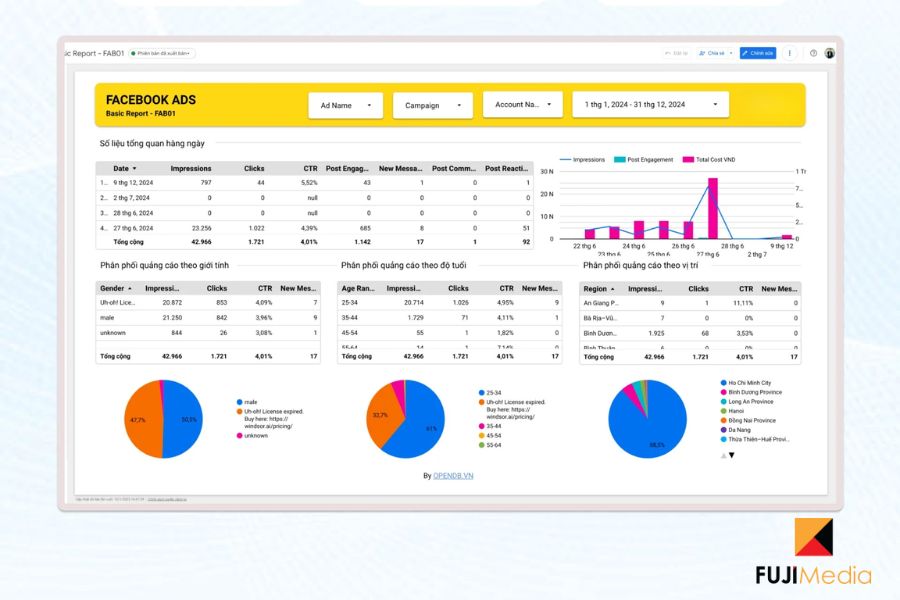Toggle Impressions series in chart legend
900x600 pixels.
582,160
